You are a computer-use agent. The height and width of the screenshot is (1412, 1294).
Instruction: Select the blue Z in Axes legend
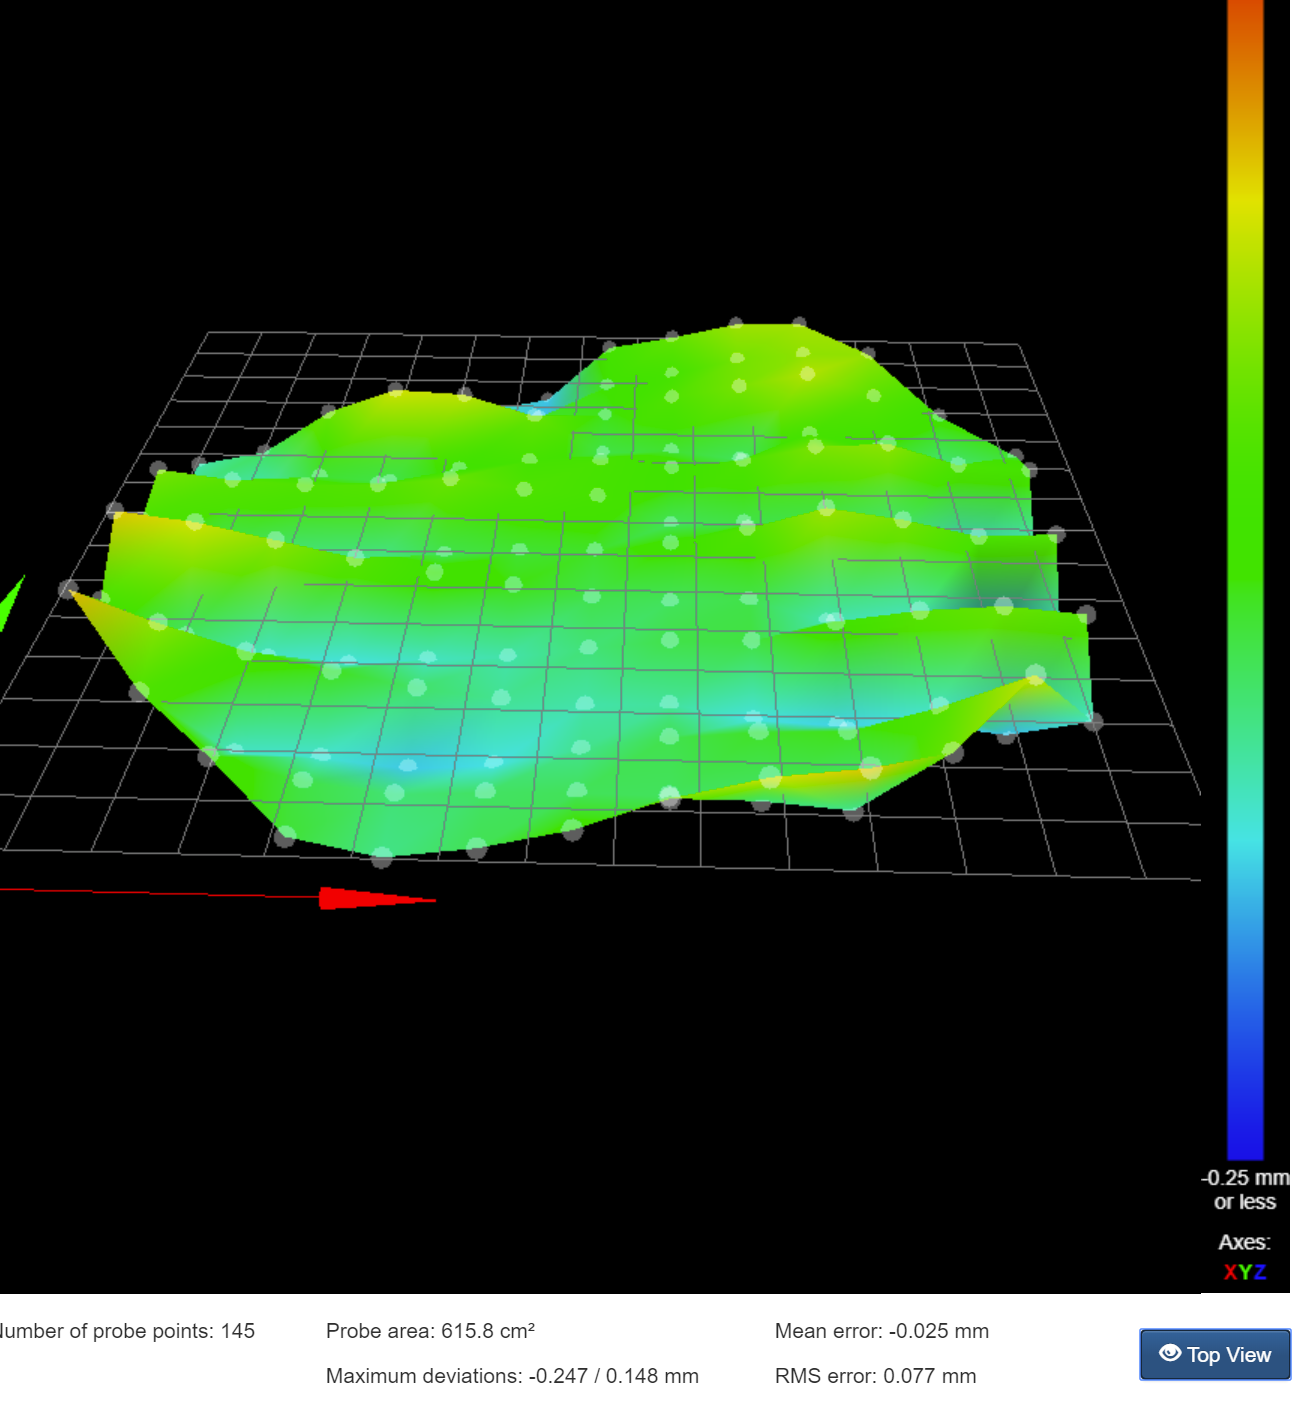click(1259, 1272)
